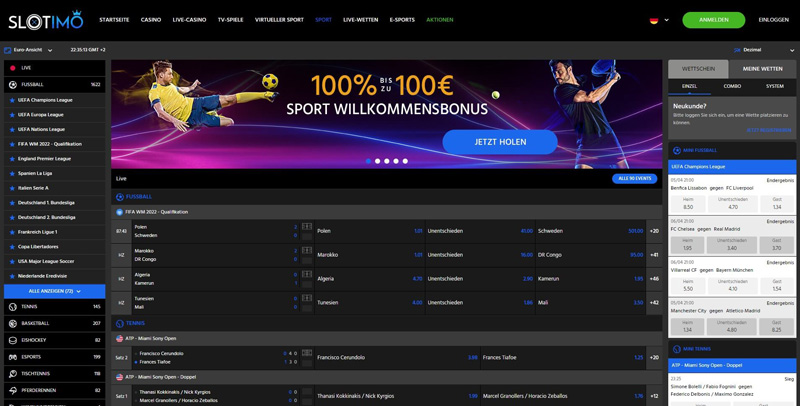Bet on Polen win at 1.01
The image size is (800, 406).
pos(369,231)
